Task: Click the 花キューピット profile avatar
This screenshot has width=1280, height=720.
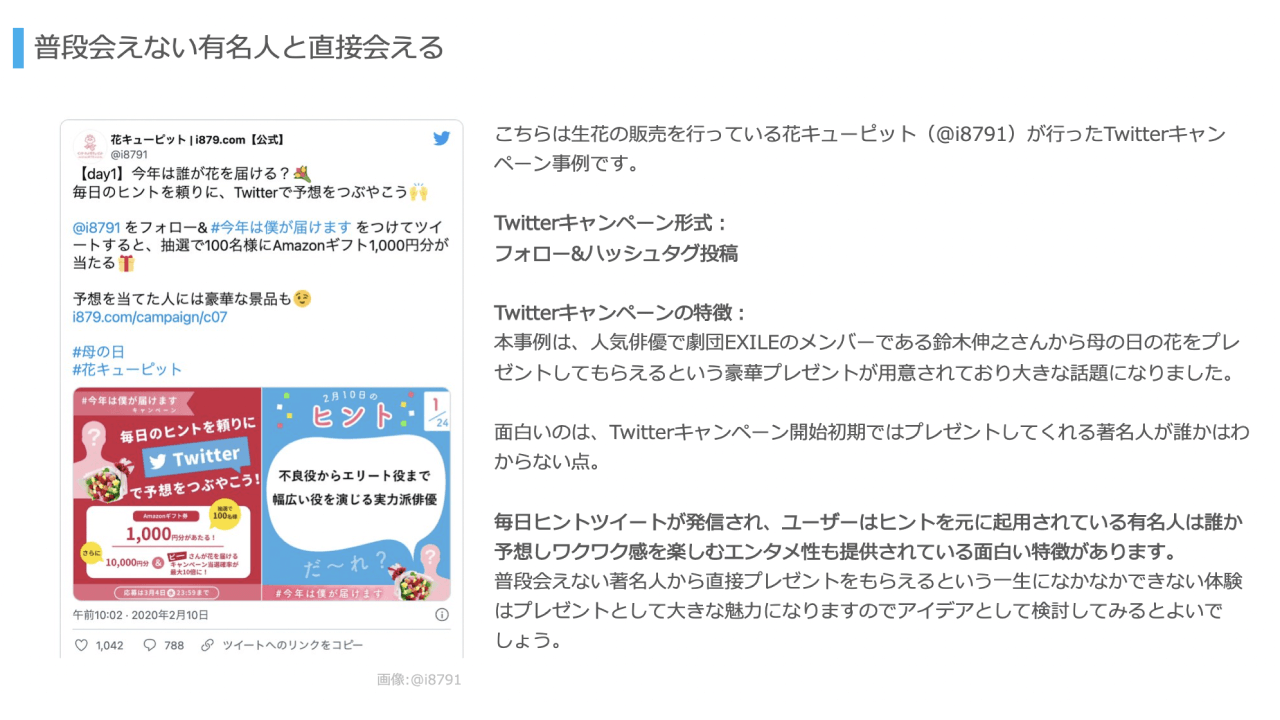Action: click(x=89, y=146)
